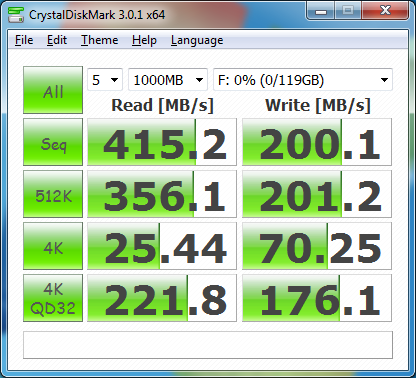Screen dimensions: 416x378
Task: Open the Theme menu
Action: point(100,40)
